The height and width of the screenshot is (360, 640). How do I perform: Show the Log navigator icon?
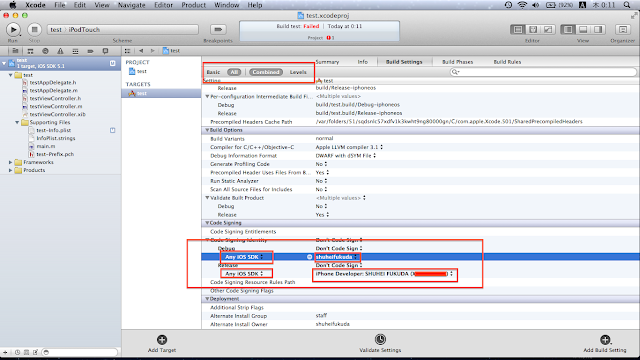[105, 51]
